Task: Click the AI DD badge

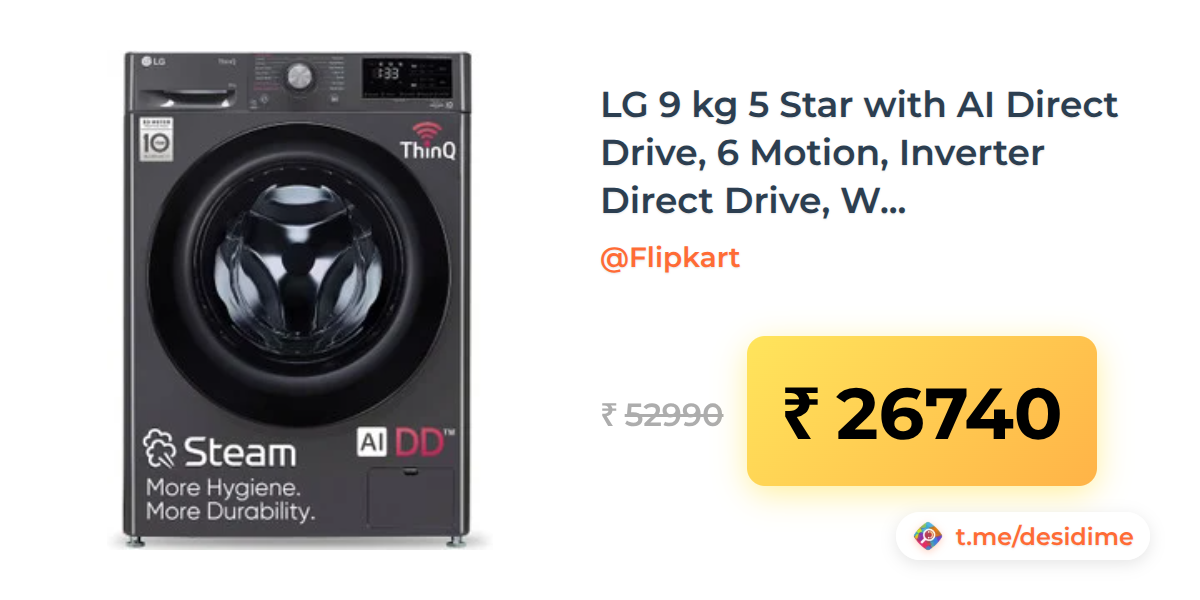Action: click(405, 443)
